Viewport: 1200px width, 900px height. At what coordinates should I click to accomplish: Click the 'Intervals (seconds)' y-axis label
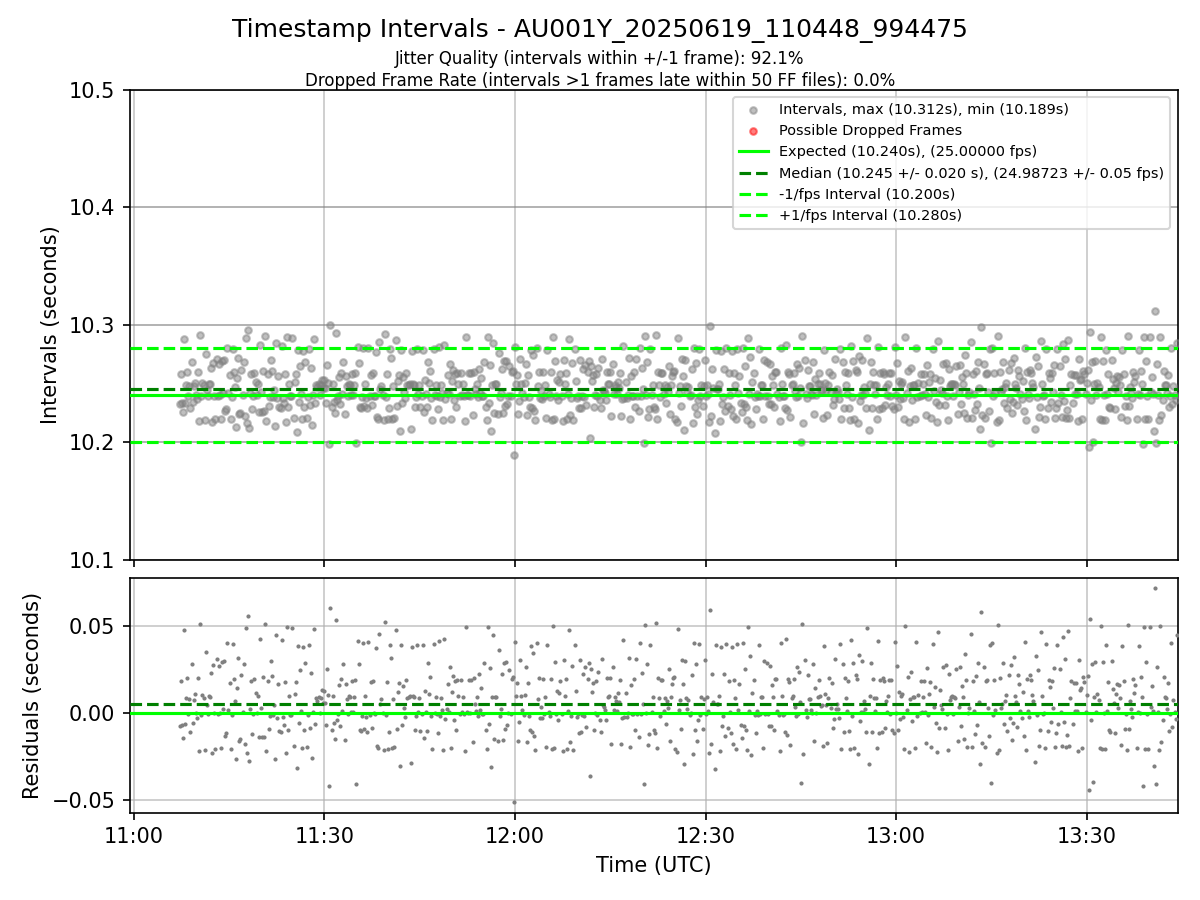click(x=50, y=325)
